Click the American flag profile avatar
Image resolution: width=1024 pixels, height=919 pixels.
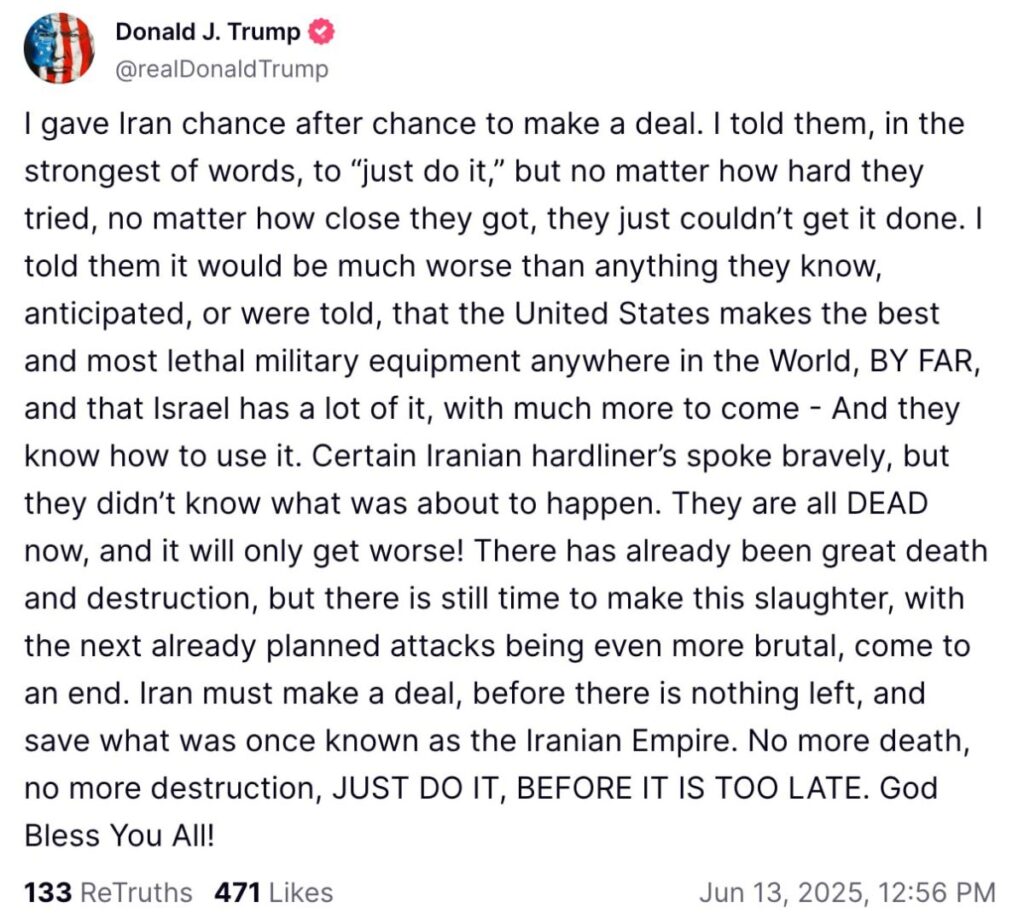pyautogui.click(x=58, y=49)
